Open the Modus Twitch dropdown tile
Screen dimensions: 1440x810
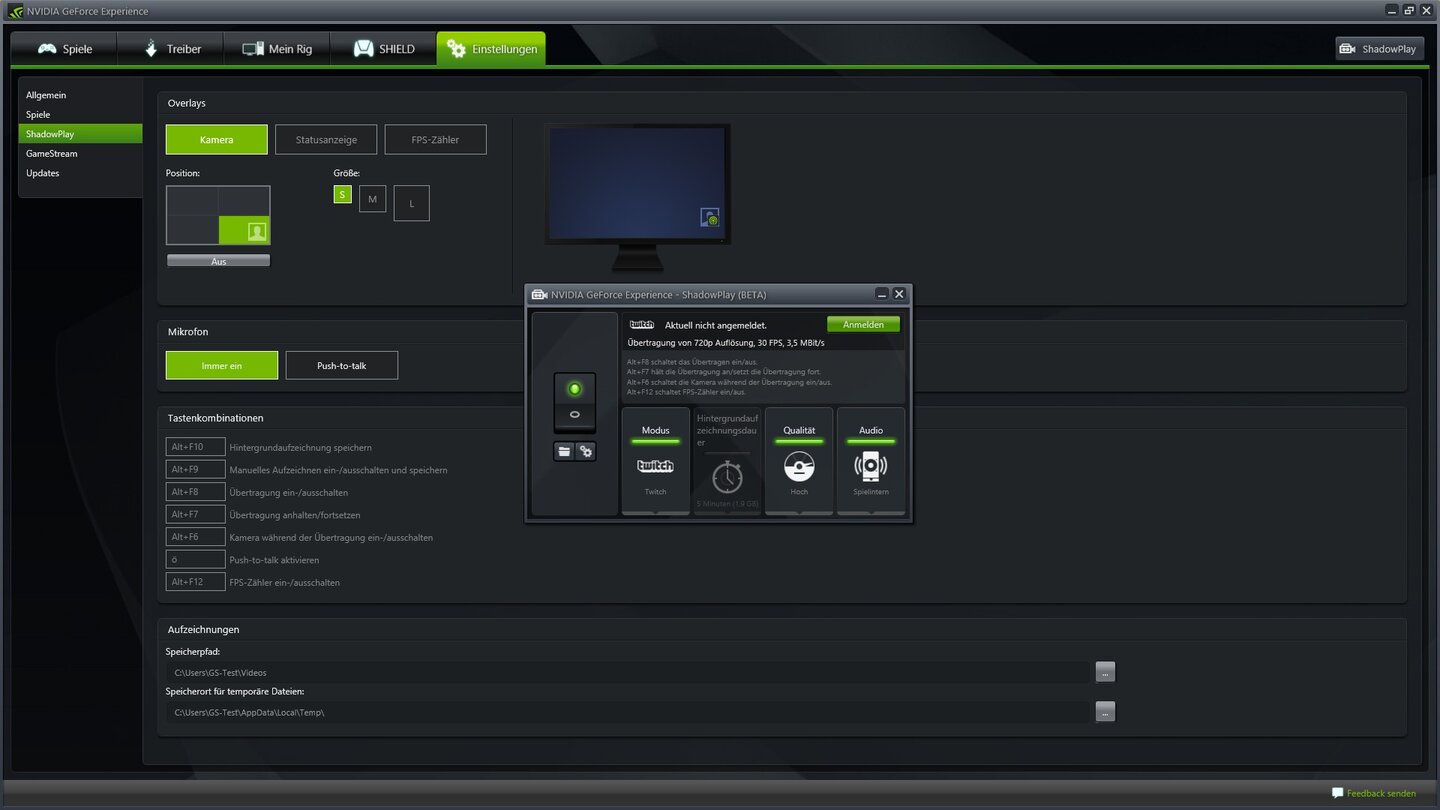[x=656, y=461]
